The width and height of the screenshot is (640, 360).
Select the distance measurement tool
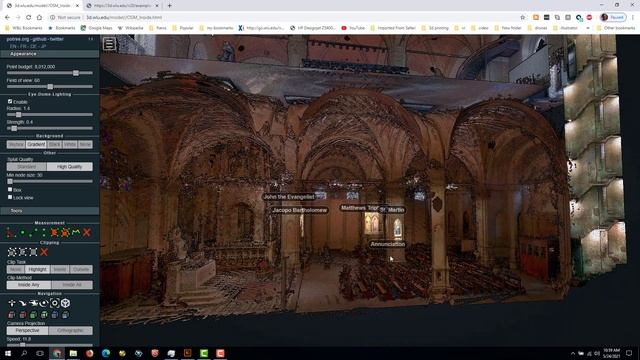tap(33, 233)
